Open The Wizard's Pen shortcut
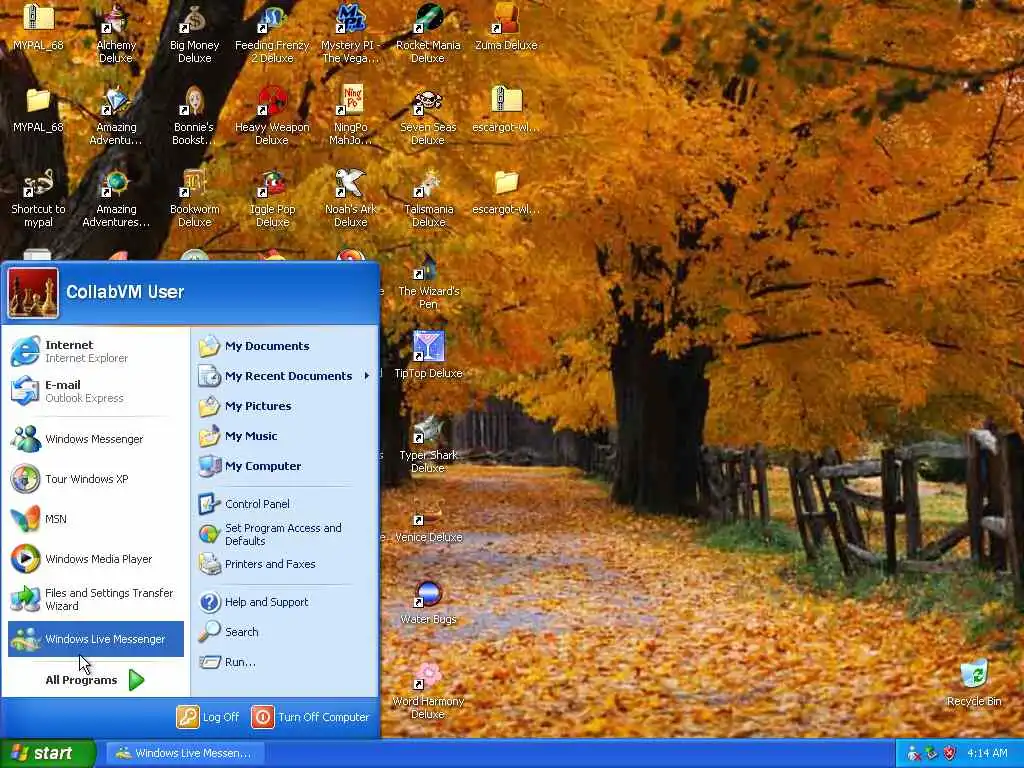 (428, 281)
